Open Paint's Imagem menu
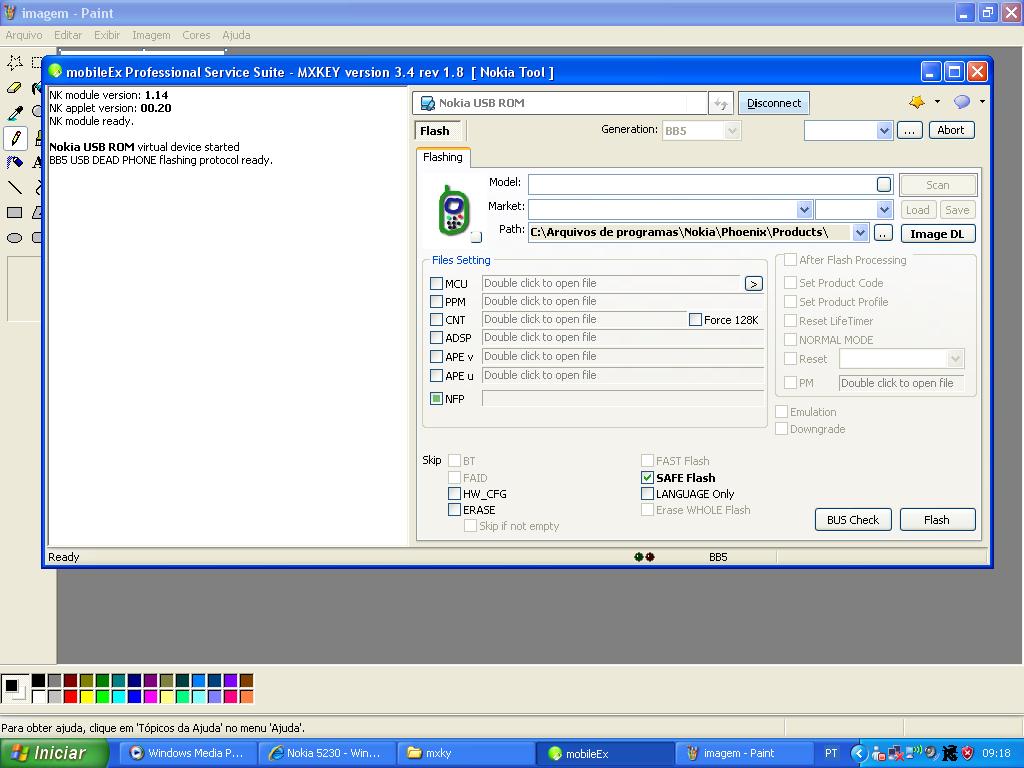This screenshot has width=1024, height=768. tap(151, 35)
